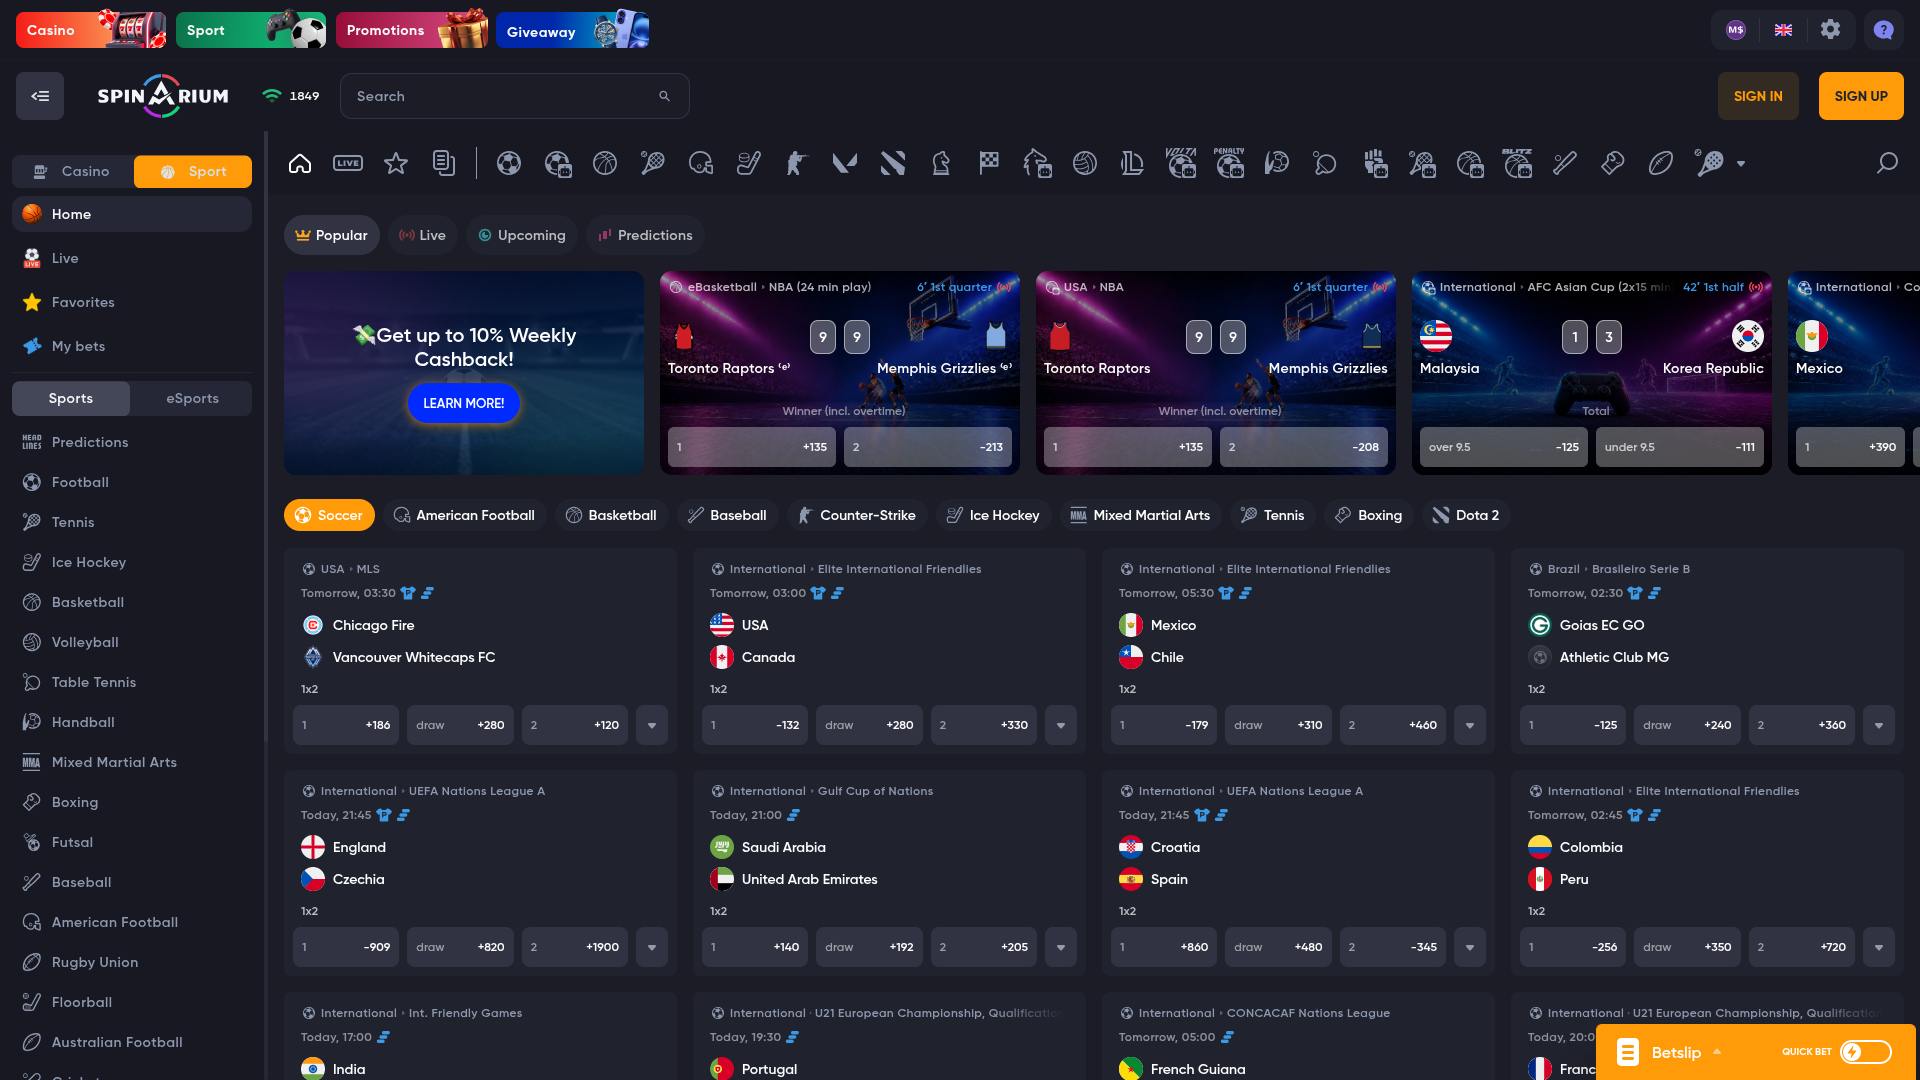The width and height of the screenshot is (1920, 1080).
Task: Expand more markets for Chicago Fire match
Action: point(652,725)
